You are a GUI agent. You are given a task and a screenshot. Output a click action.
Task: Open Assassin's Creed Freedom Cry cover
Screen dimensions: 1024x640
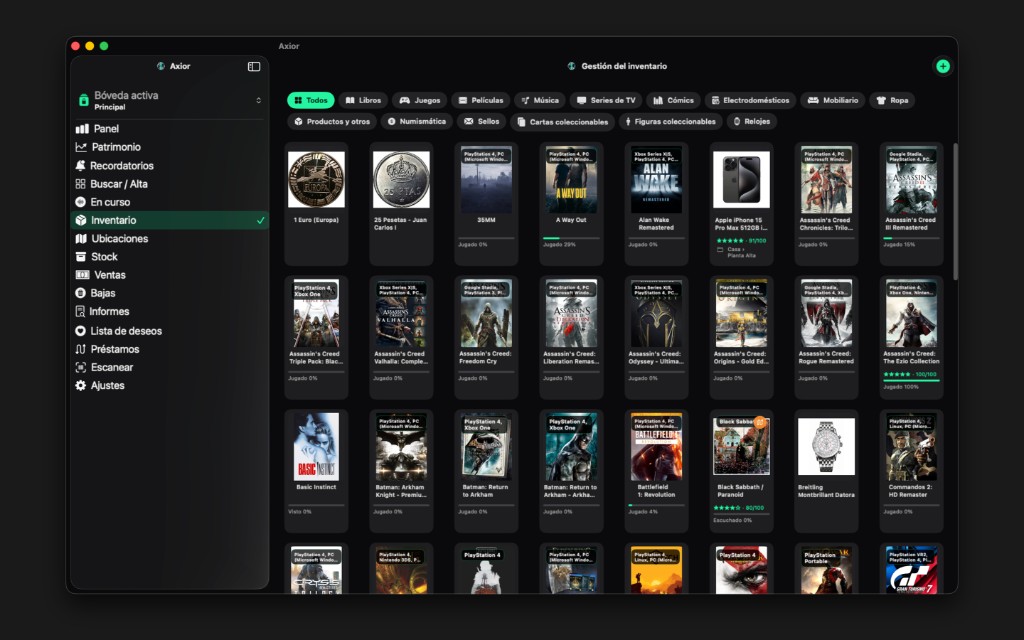coord(486,313)
